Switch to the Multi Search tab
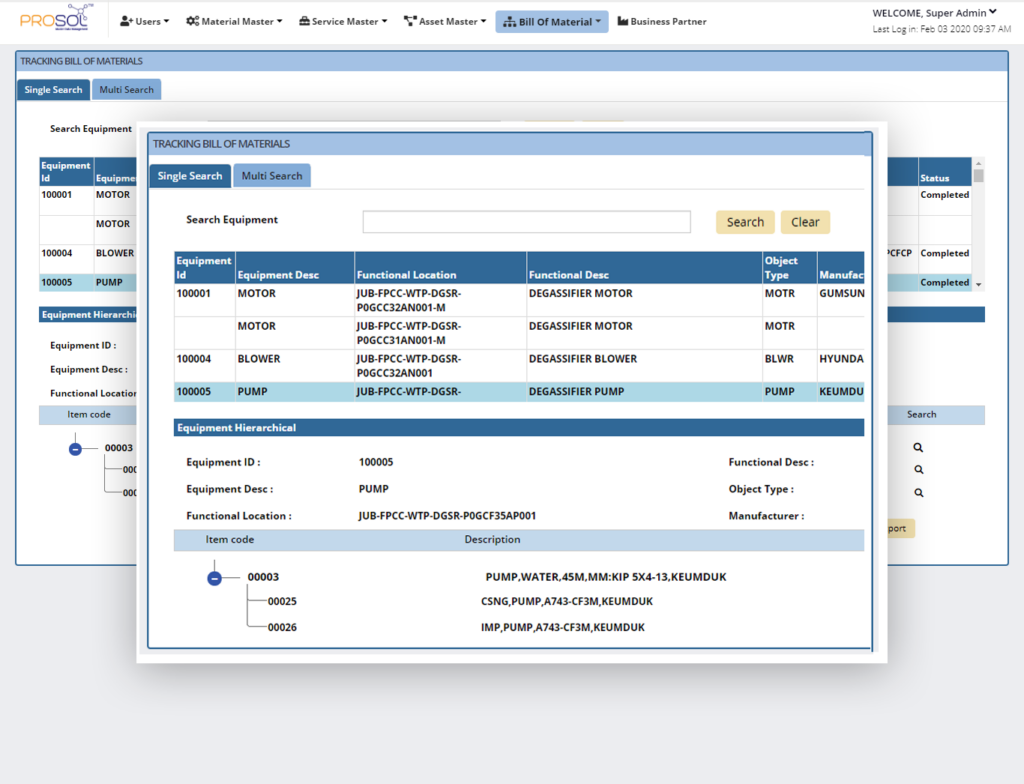 [x=271, y=174]
